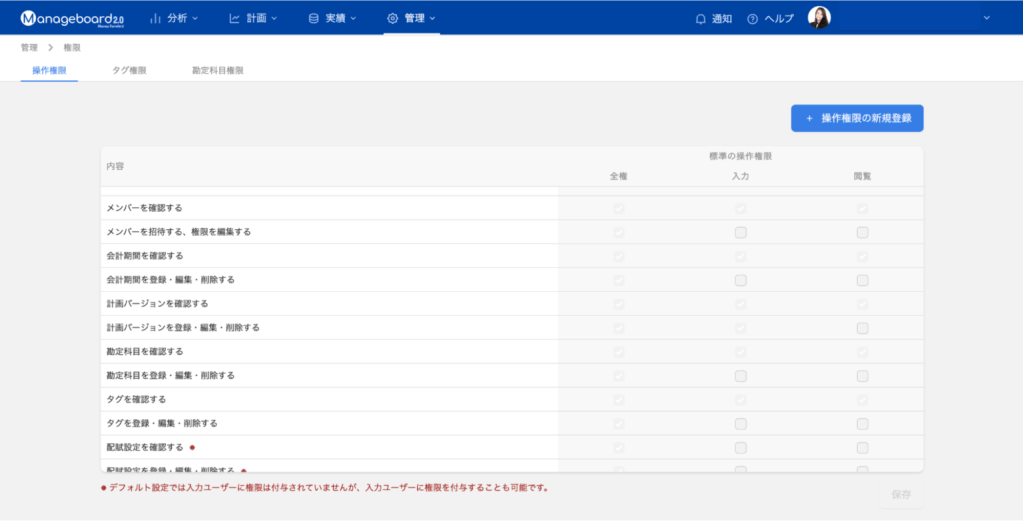Click the 保存 save button

(901, 495)
